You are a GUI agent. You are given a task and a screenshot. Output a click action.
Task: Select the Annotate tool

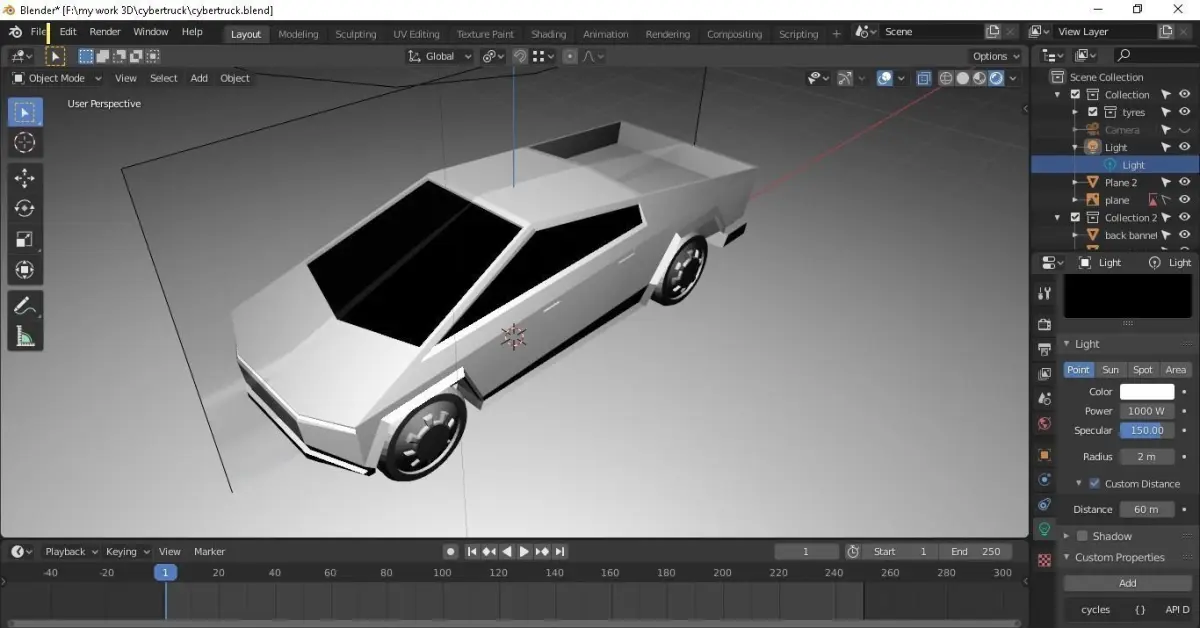tap(25, 306)
